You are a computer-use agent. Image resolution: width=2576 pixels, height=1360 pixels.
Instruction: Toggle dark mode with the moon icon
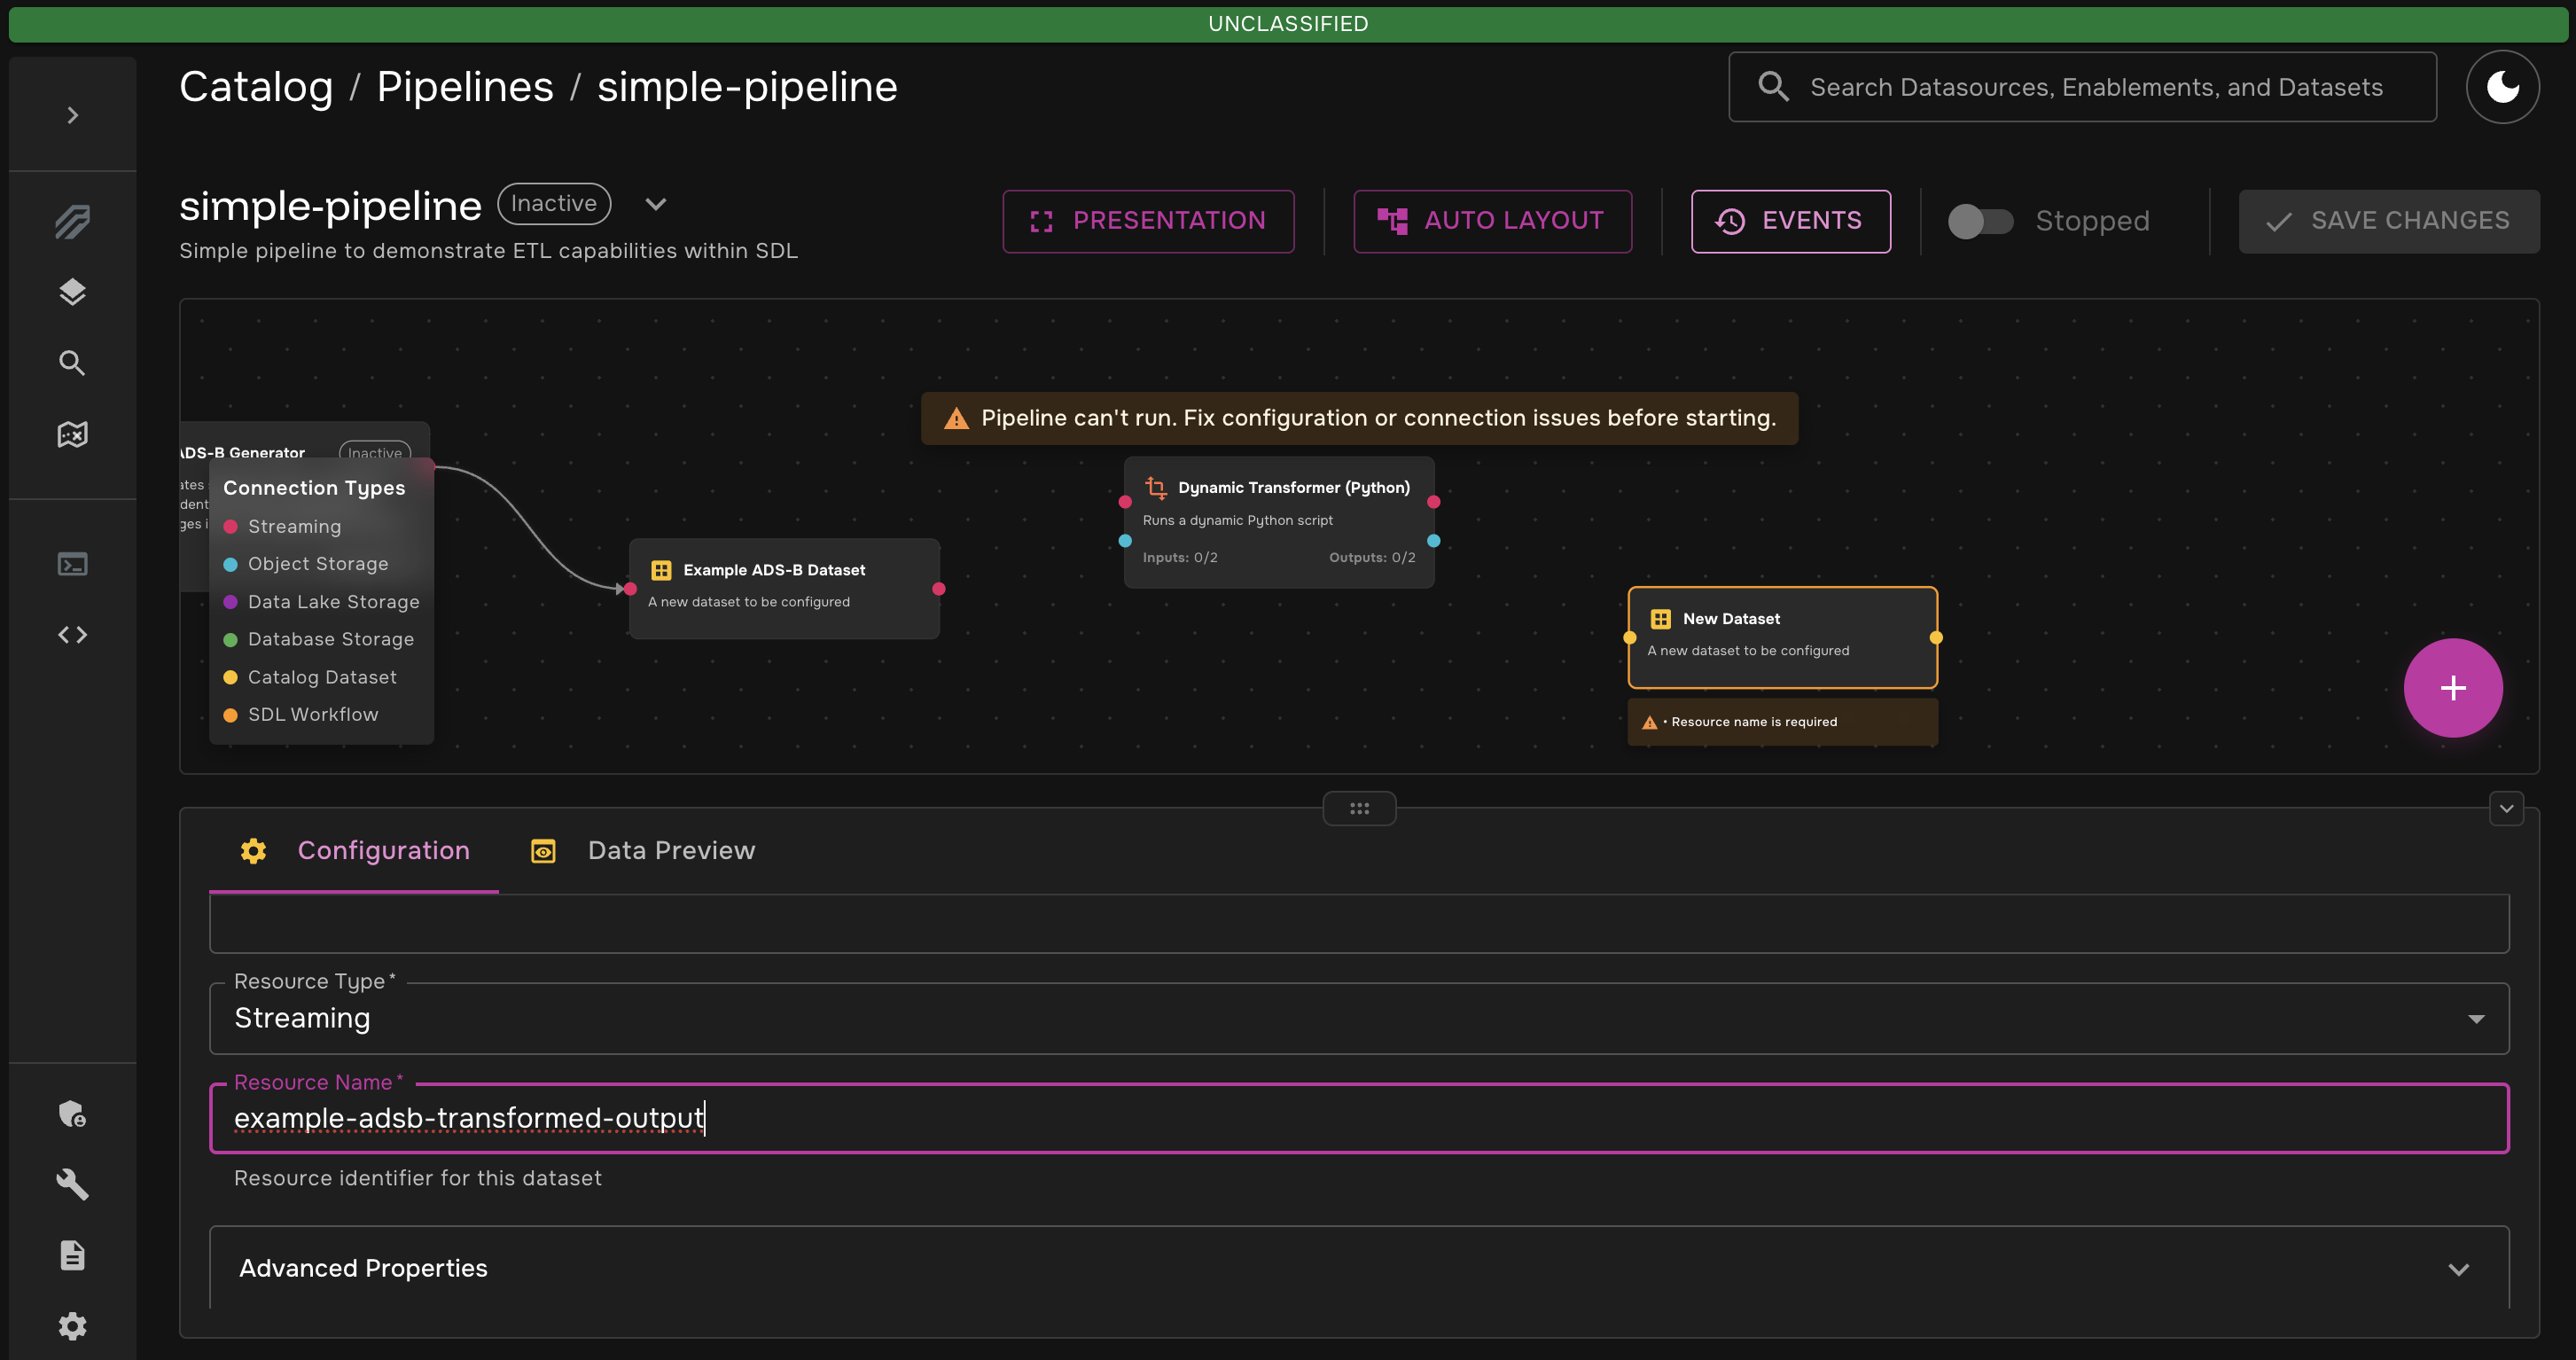pyautogui.click(x=2502, y=87)
